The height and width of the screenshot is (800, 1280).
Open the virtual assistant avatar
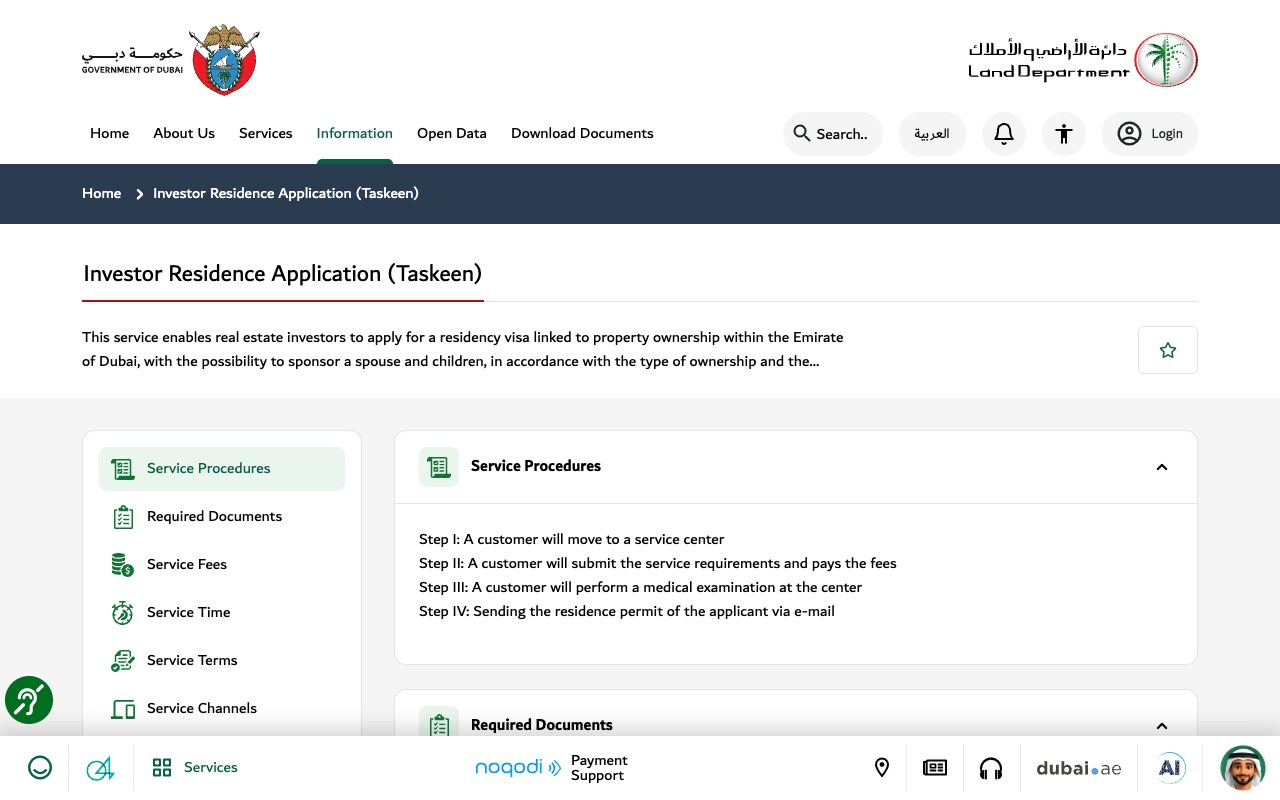pos(1243,768)
